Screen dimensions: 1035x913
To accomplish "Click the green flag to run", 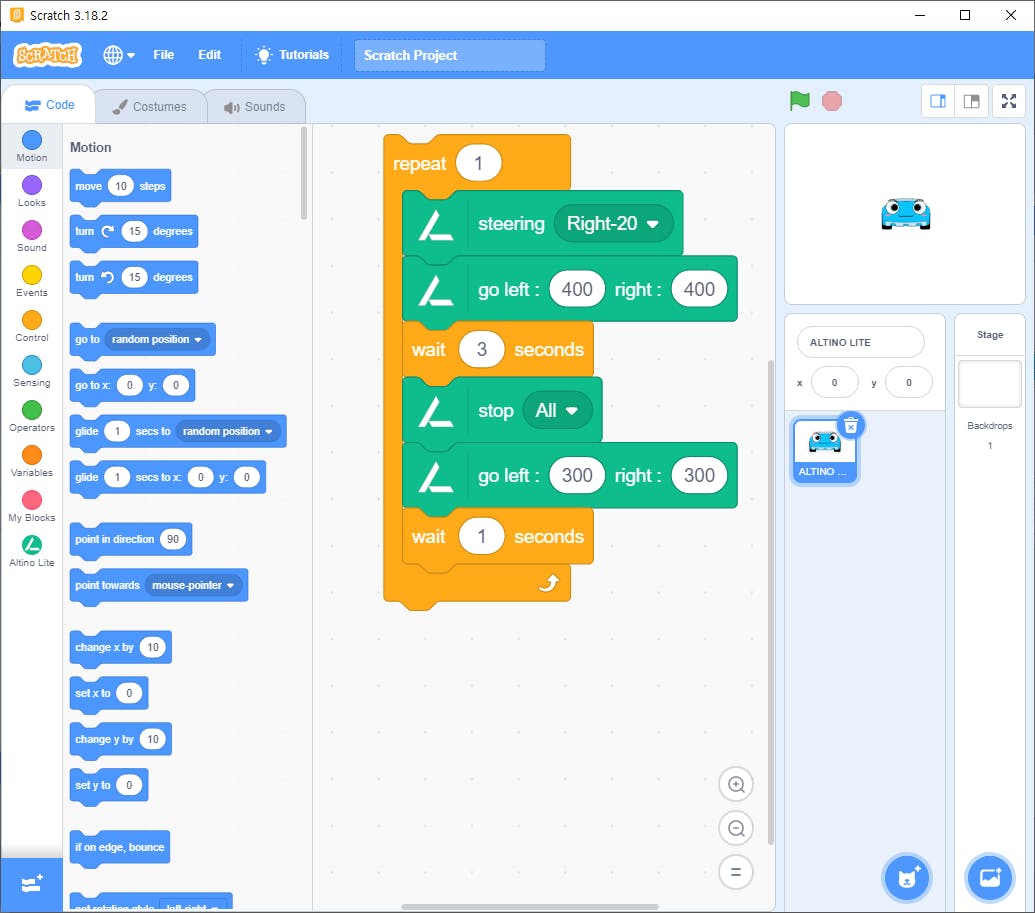I will coord(799,101).
